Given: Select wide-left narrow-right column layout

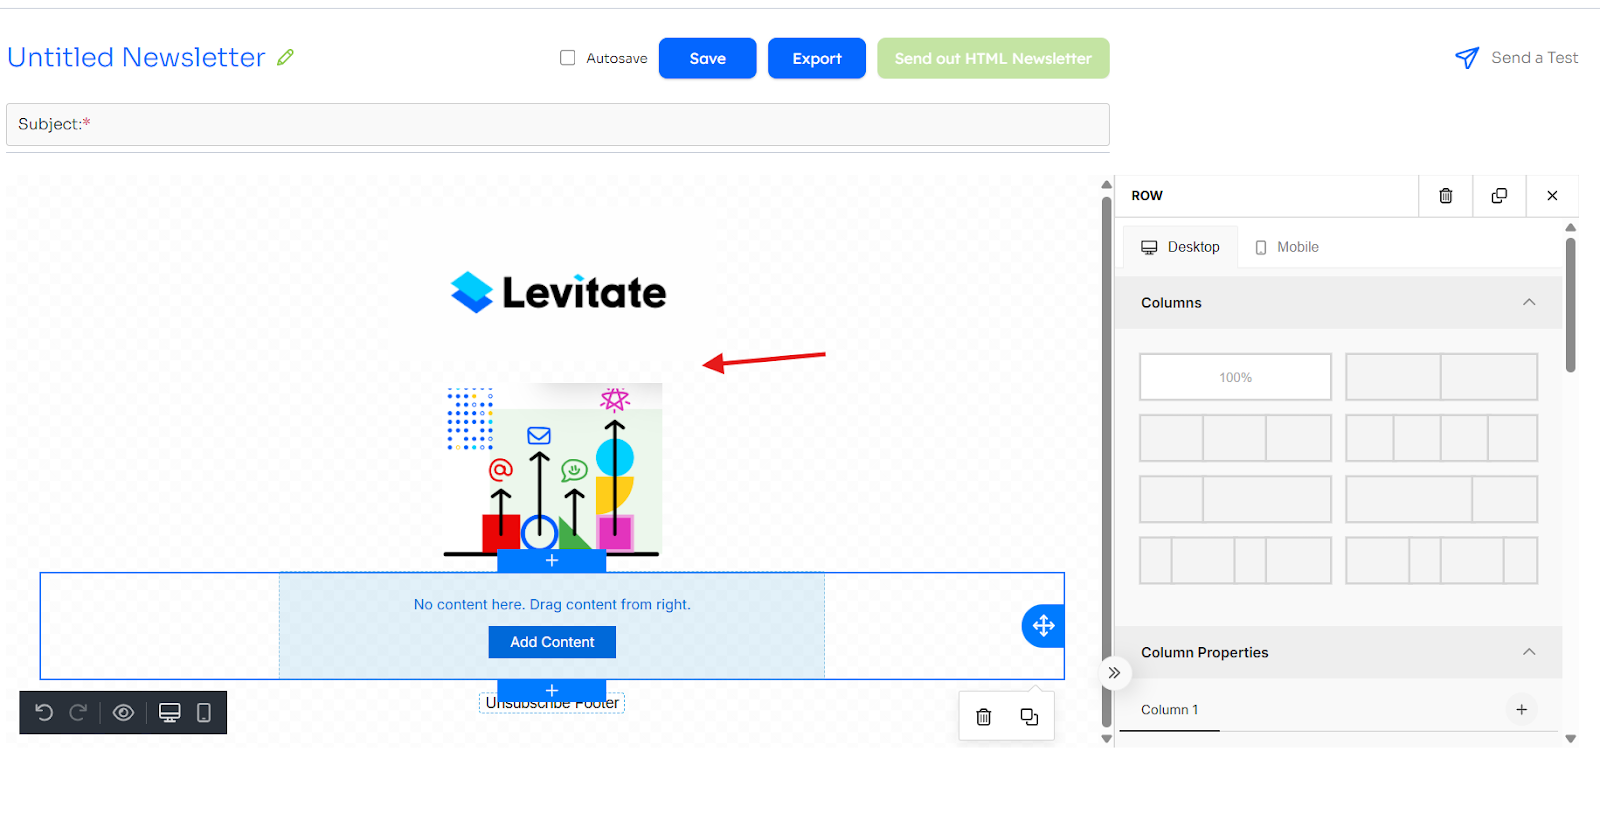Looking at the screenshot, I should click(1441, 499).
